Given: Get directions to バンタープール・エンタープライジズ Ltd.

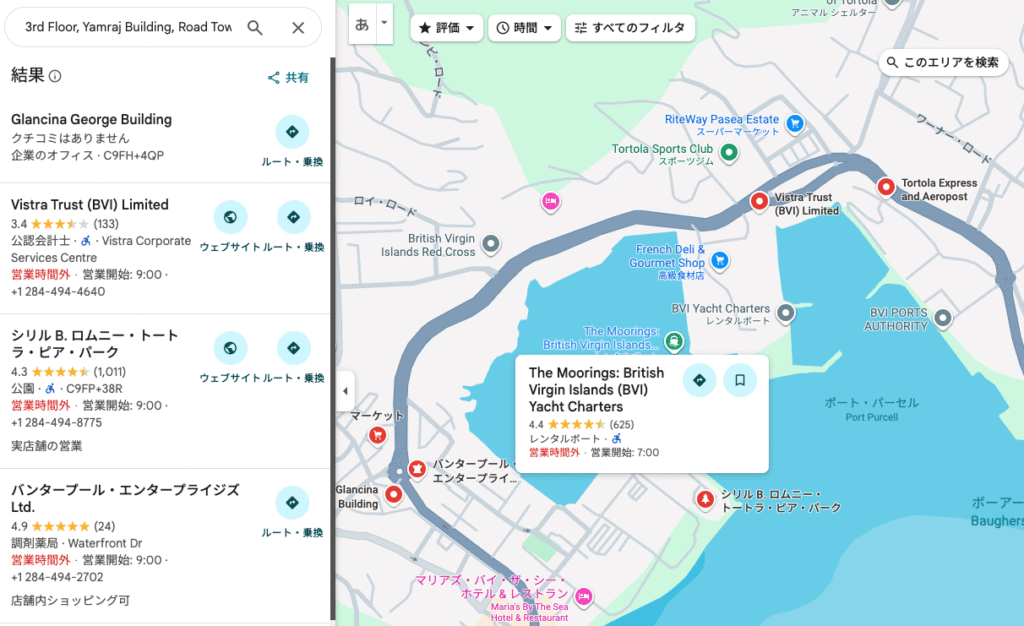Looking at the screenshot, I should tap(292, 503).
